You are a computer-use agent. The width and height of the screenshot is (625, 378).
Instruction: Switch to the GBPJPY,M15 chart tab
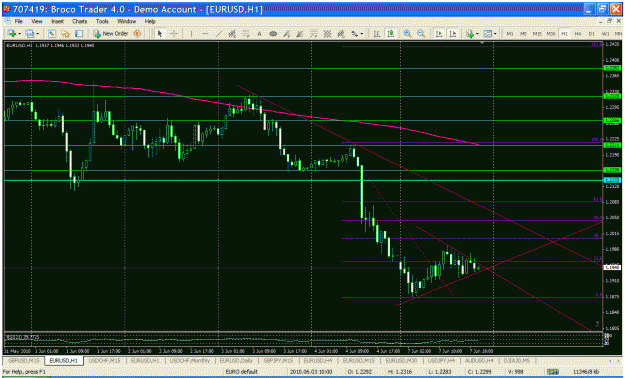[278, 360]
